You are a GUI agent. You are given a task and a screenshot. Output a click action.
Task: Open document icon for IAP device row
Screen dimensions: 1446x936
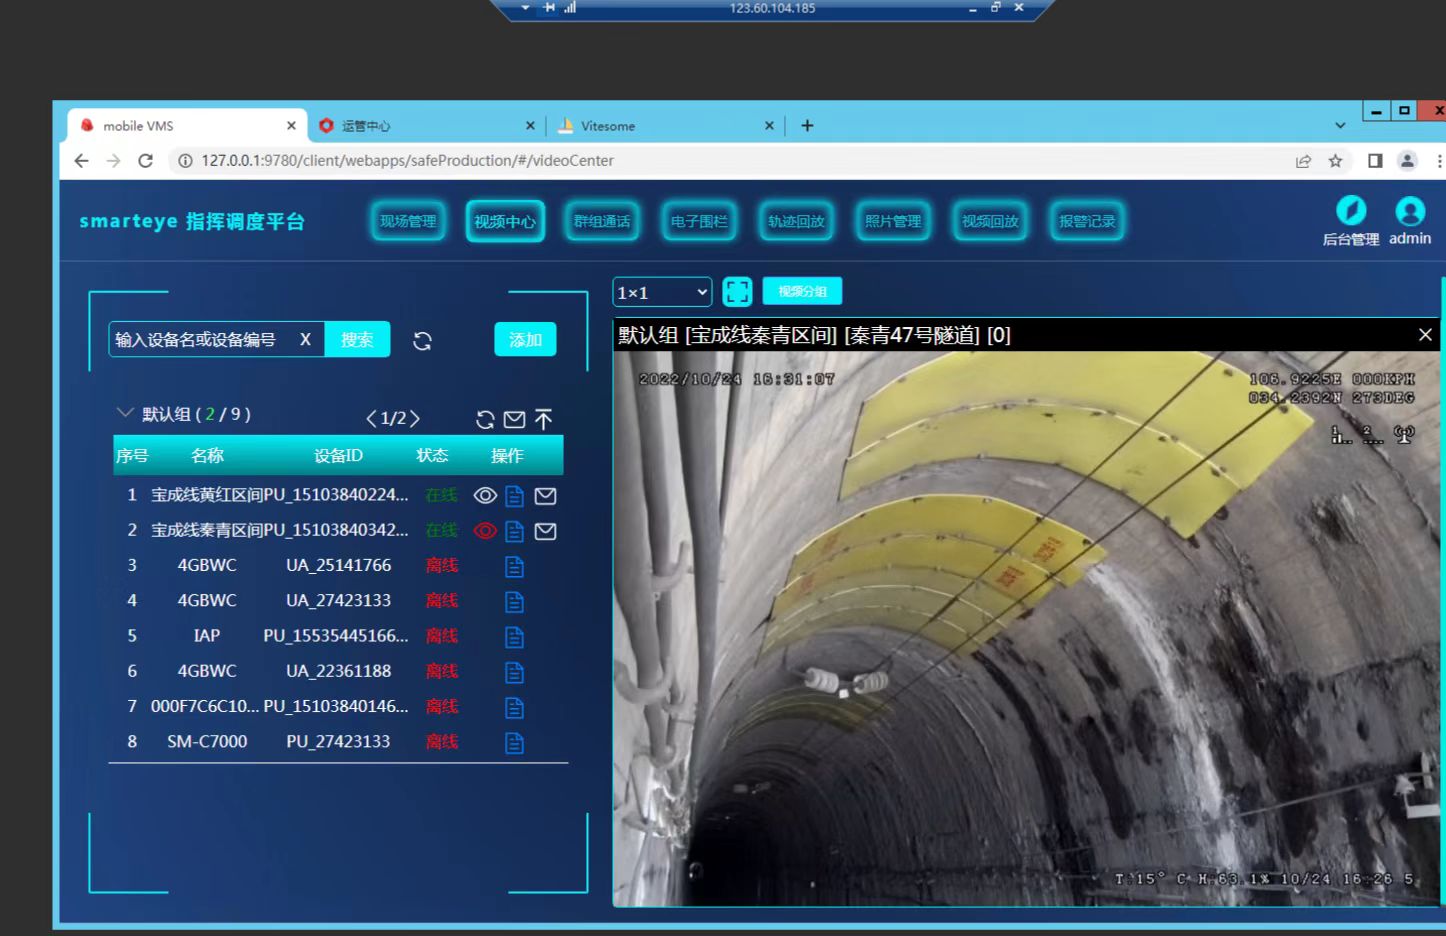click(x=514, y=637)
